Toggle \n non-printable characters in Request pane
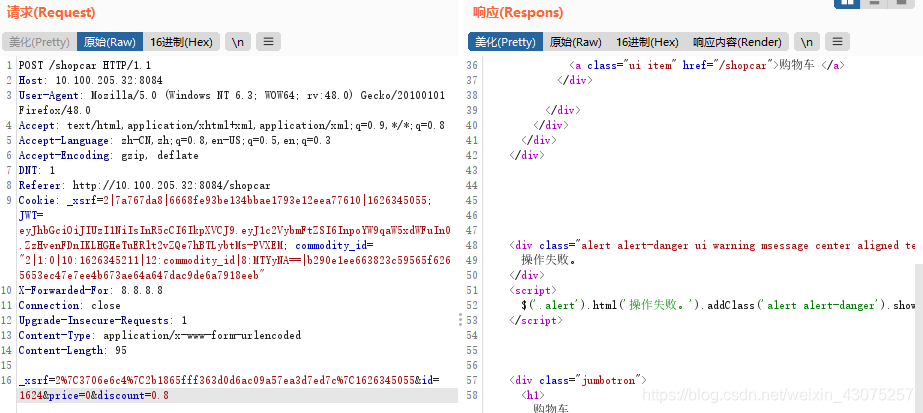 [238, 42]
